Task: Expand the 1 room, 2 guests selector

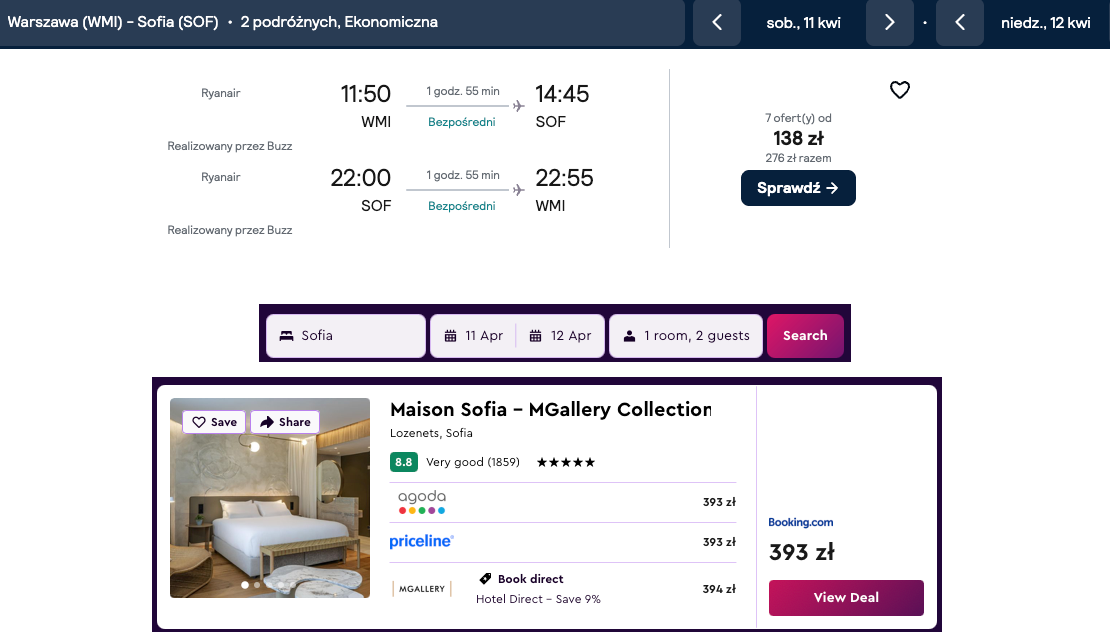Action: pos(686,336)
